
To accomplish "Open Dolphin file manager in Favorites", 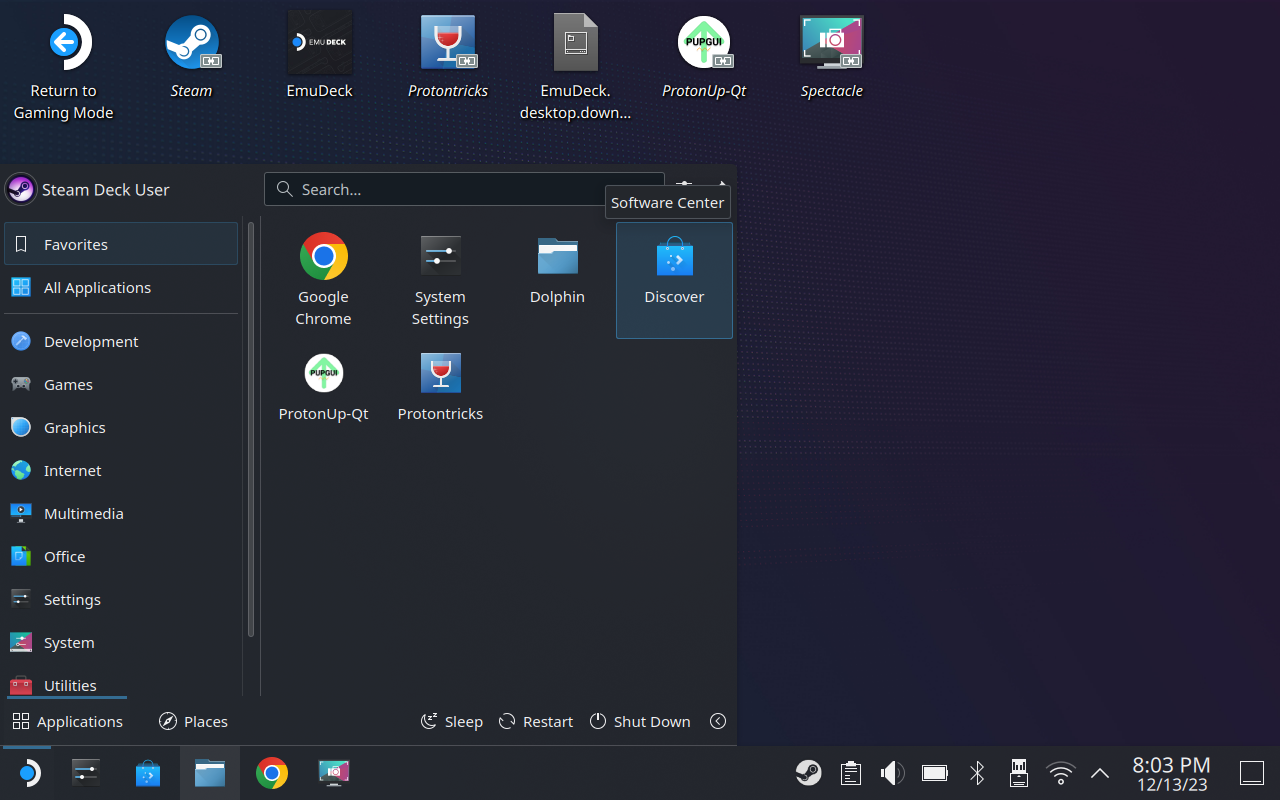I will (x=557, y=280).
